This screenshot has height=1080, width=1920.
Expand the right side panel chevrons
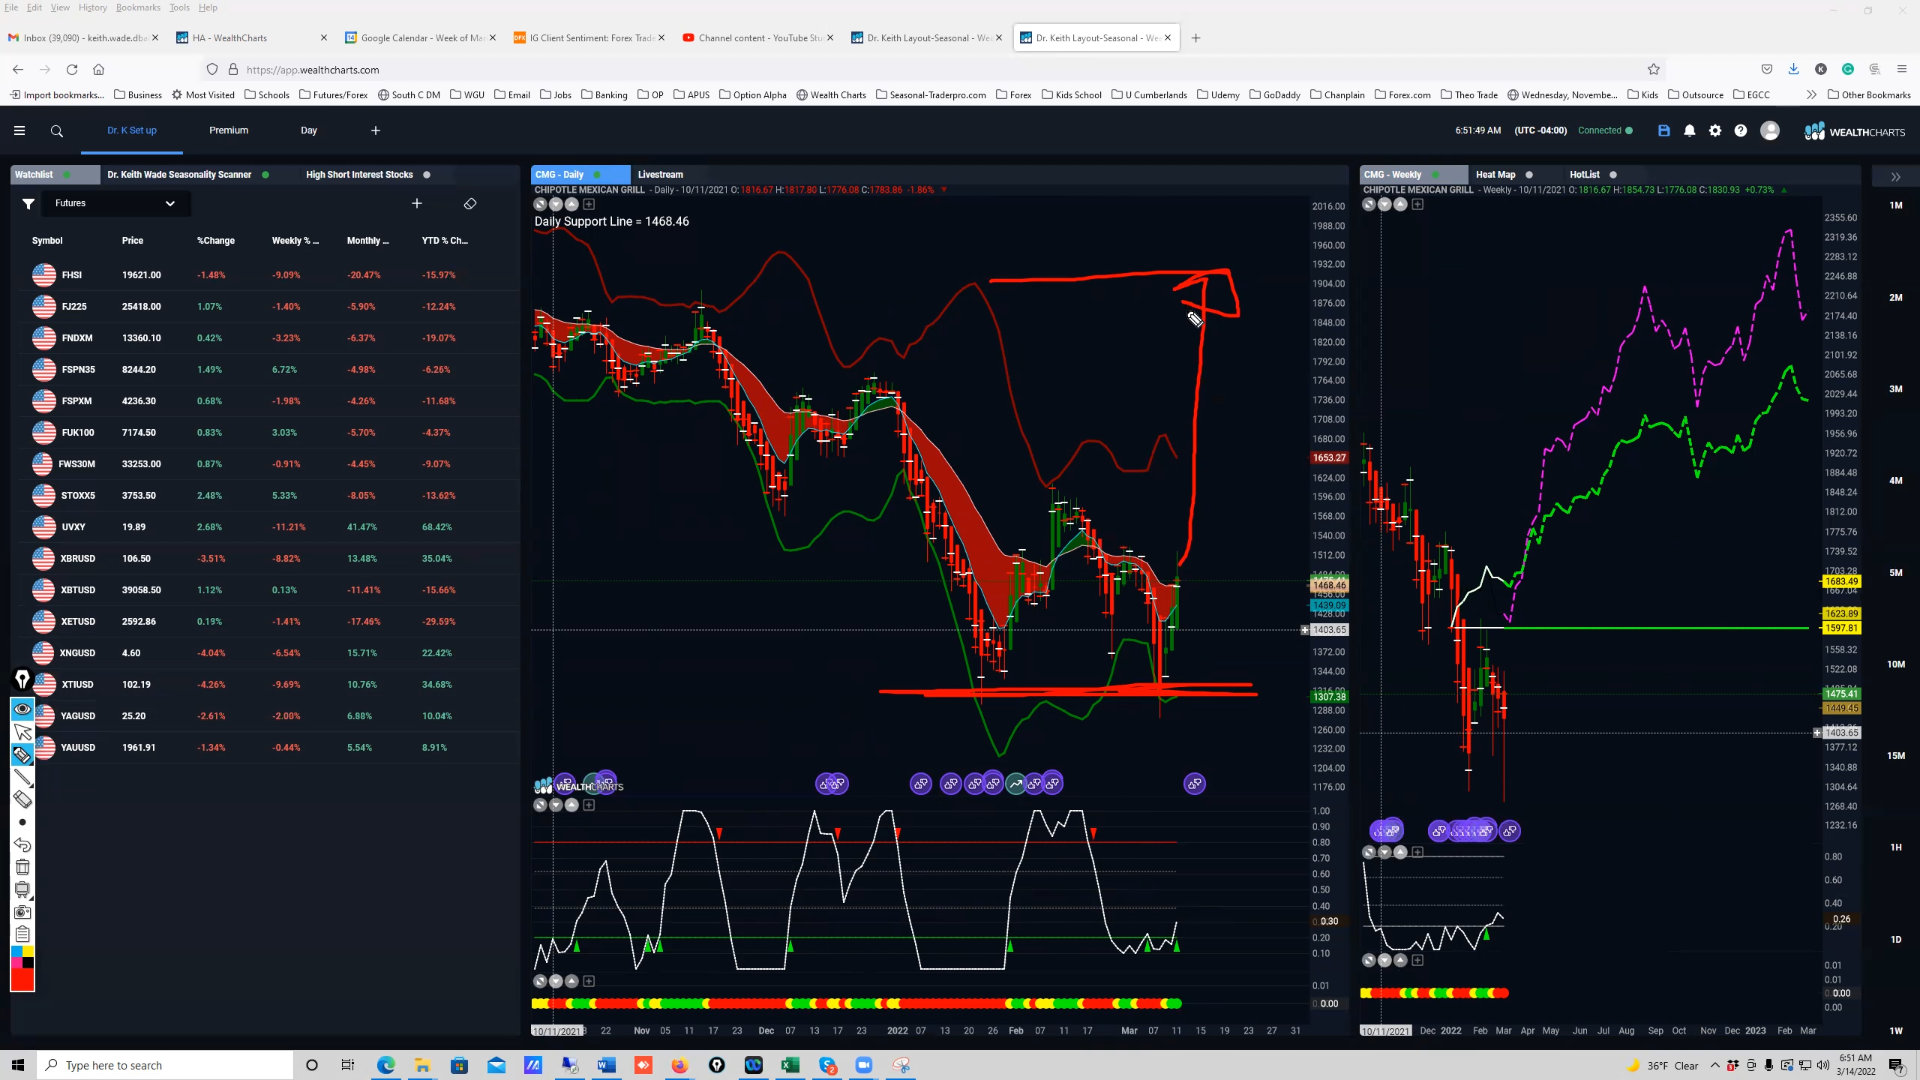(x=1895, y=177)
